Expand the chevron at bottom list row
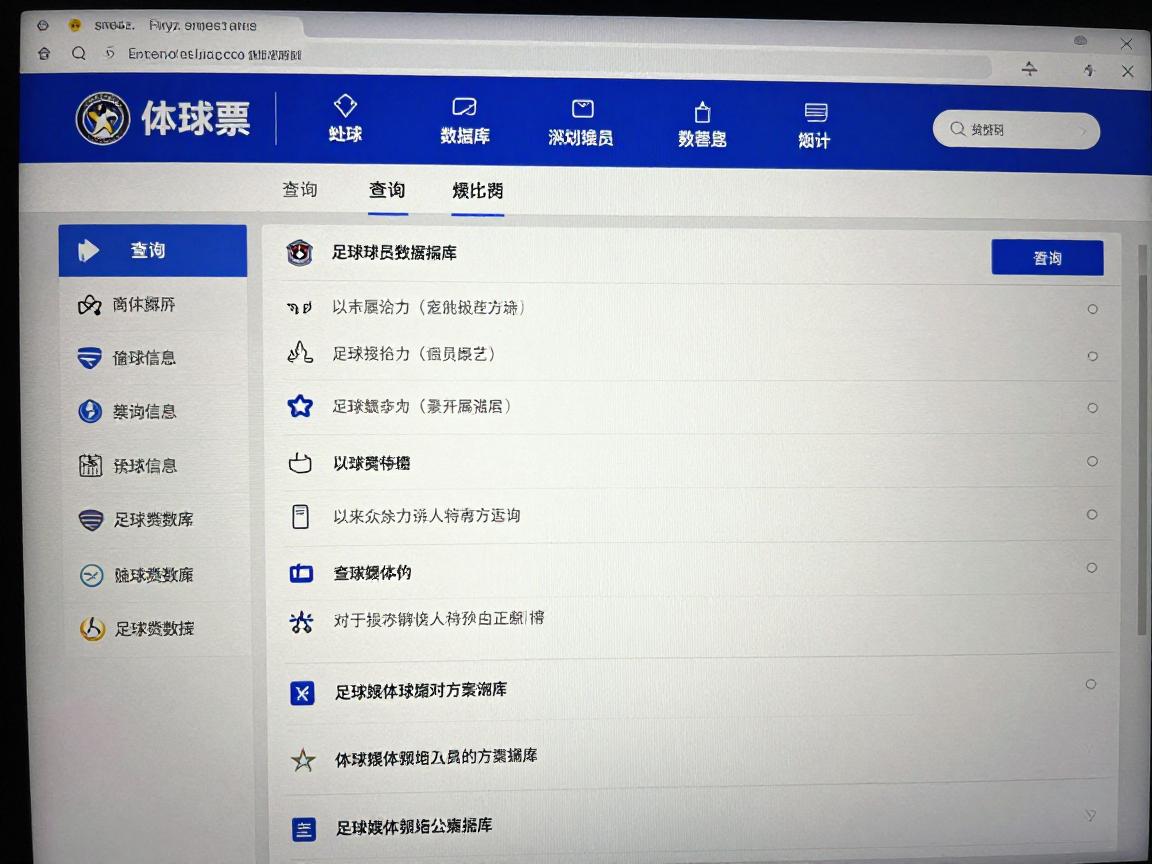Viewport: 1152px width, 864px height. click(x=1091, y=816)
